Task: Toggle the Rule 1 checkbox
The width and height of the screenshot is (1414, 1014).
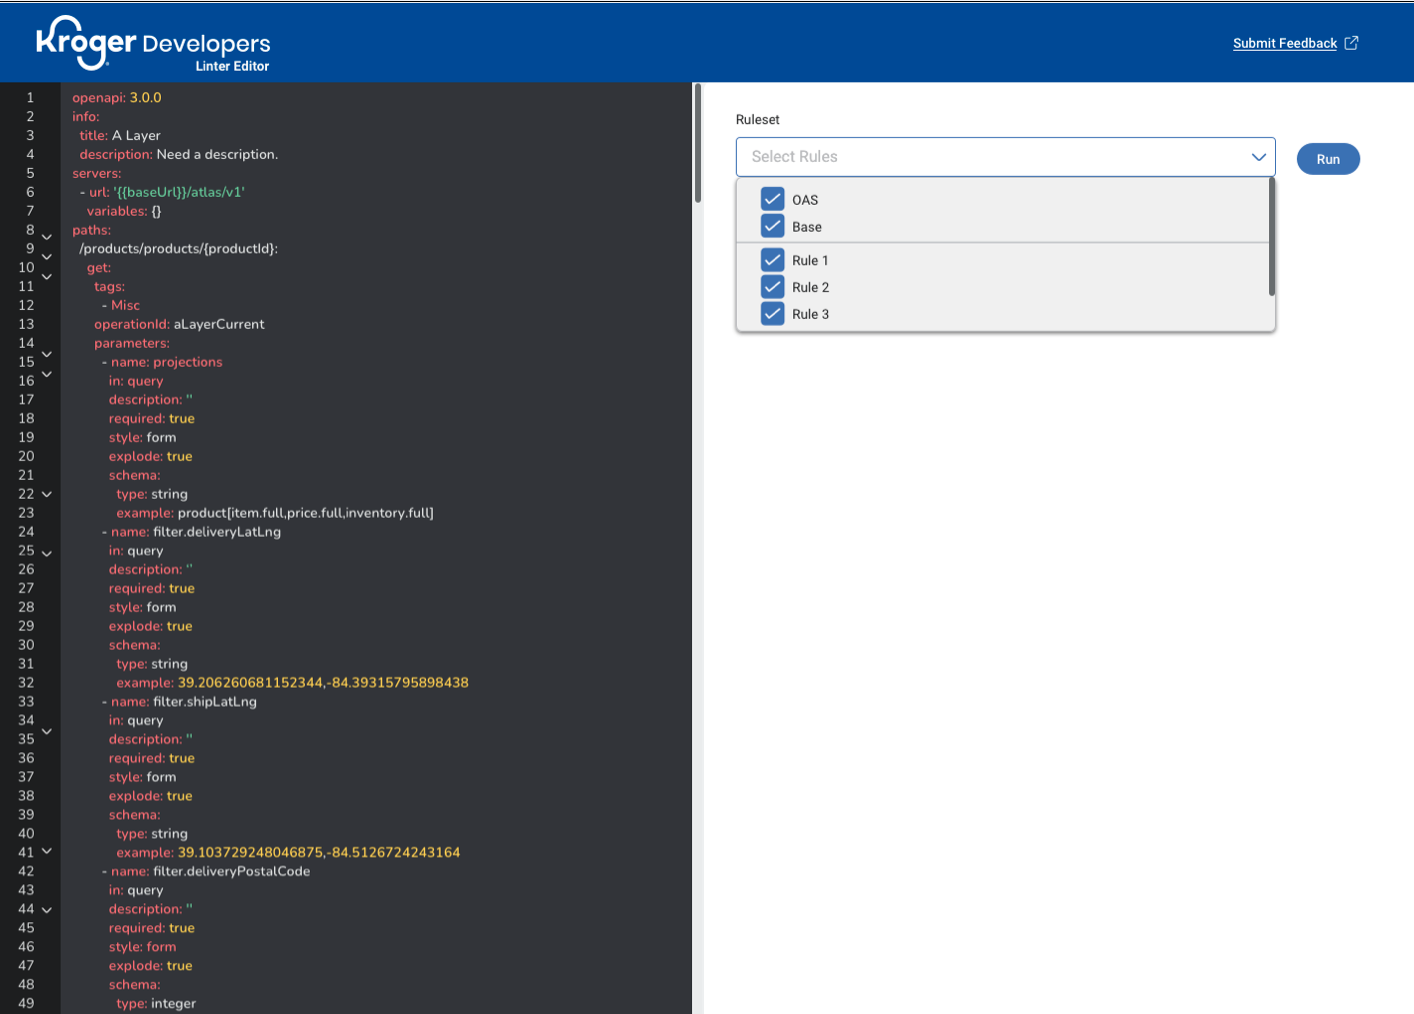Action: [x=772, y=260]
